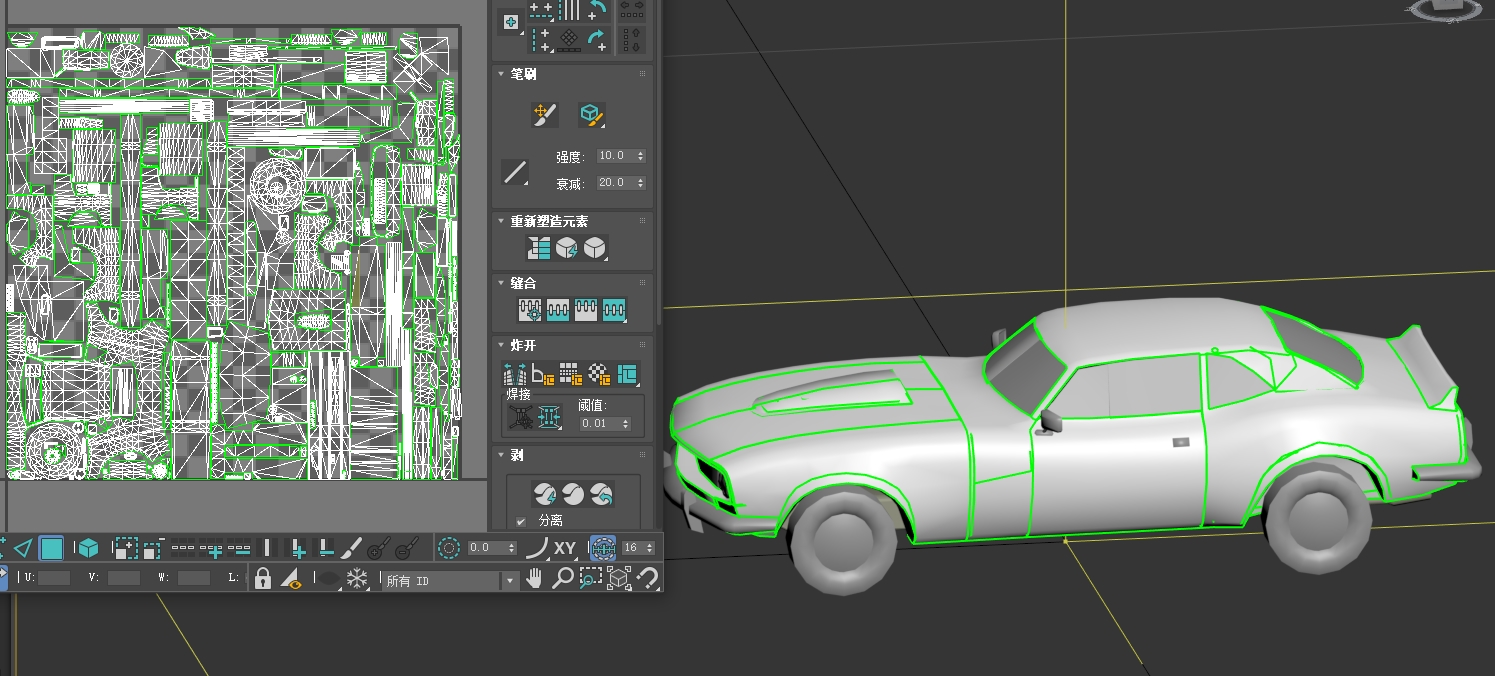Click the 强度 spinner value field
Screen dimensions: 1495x676
613,156
